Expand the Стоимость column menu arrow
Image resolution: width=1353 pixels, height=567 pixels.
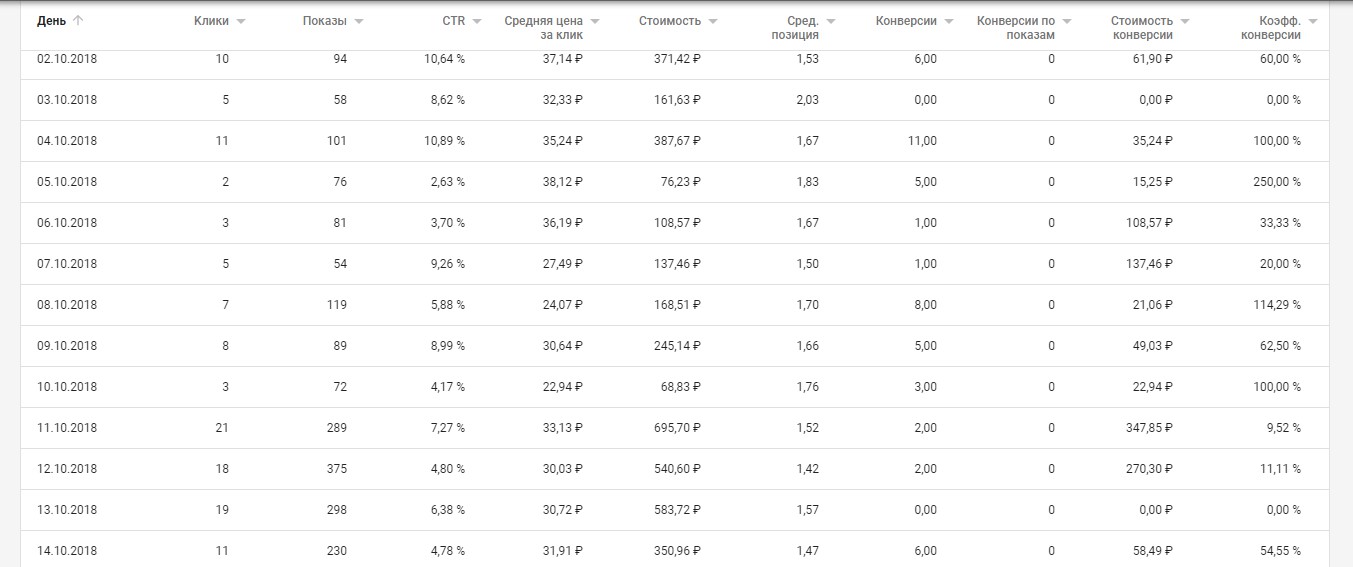(713, 21)
